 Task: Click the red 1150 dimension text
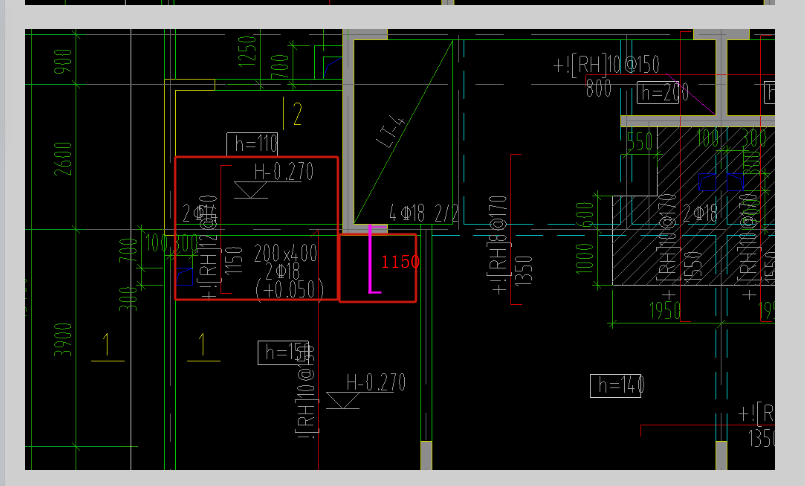click(x=400, y=262)
